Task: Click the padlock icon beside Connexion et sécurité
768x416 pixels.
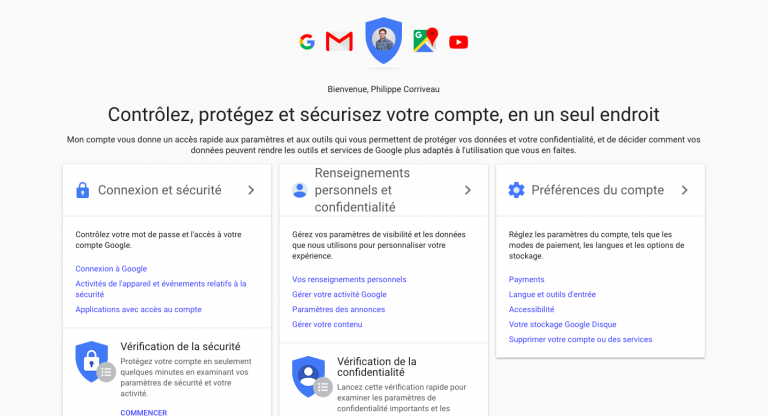Action: [x=83, y=190]
